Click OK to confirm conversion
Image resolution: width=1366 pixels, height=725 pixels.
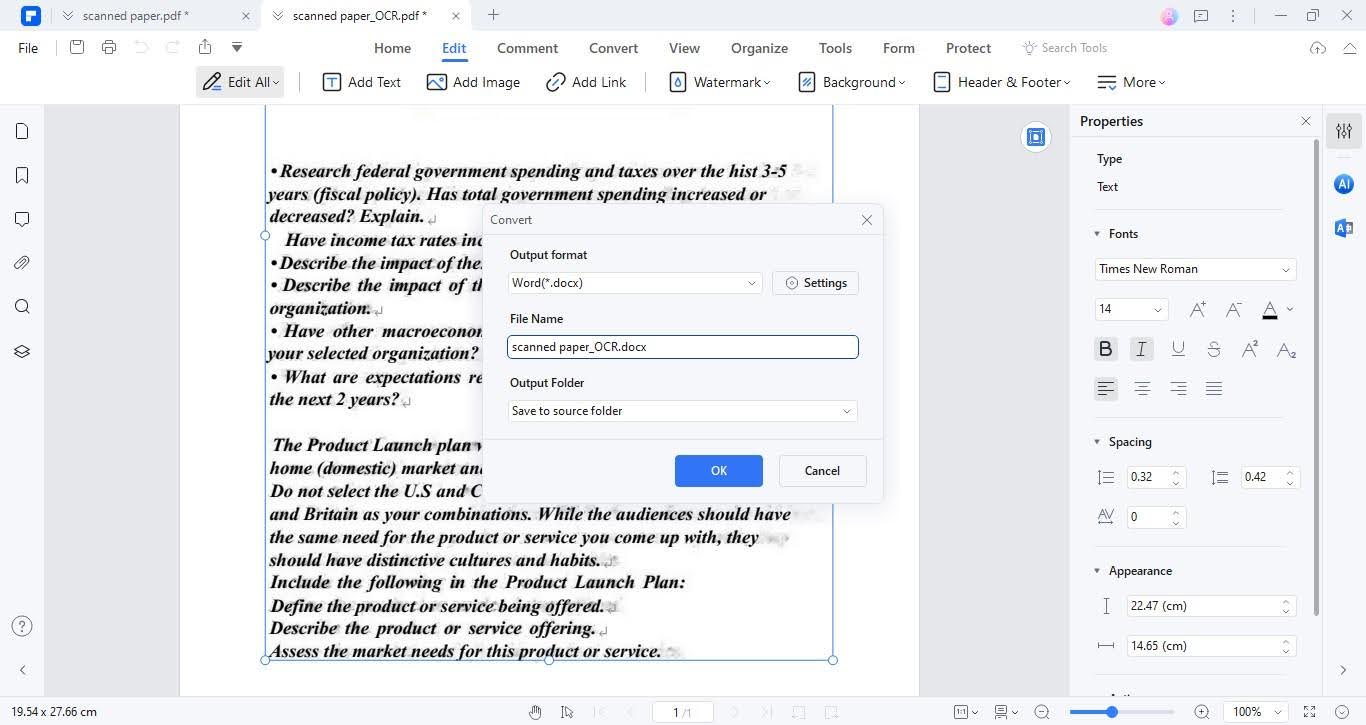(718, 470)
